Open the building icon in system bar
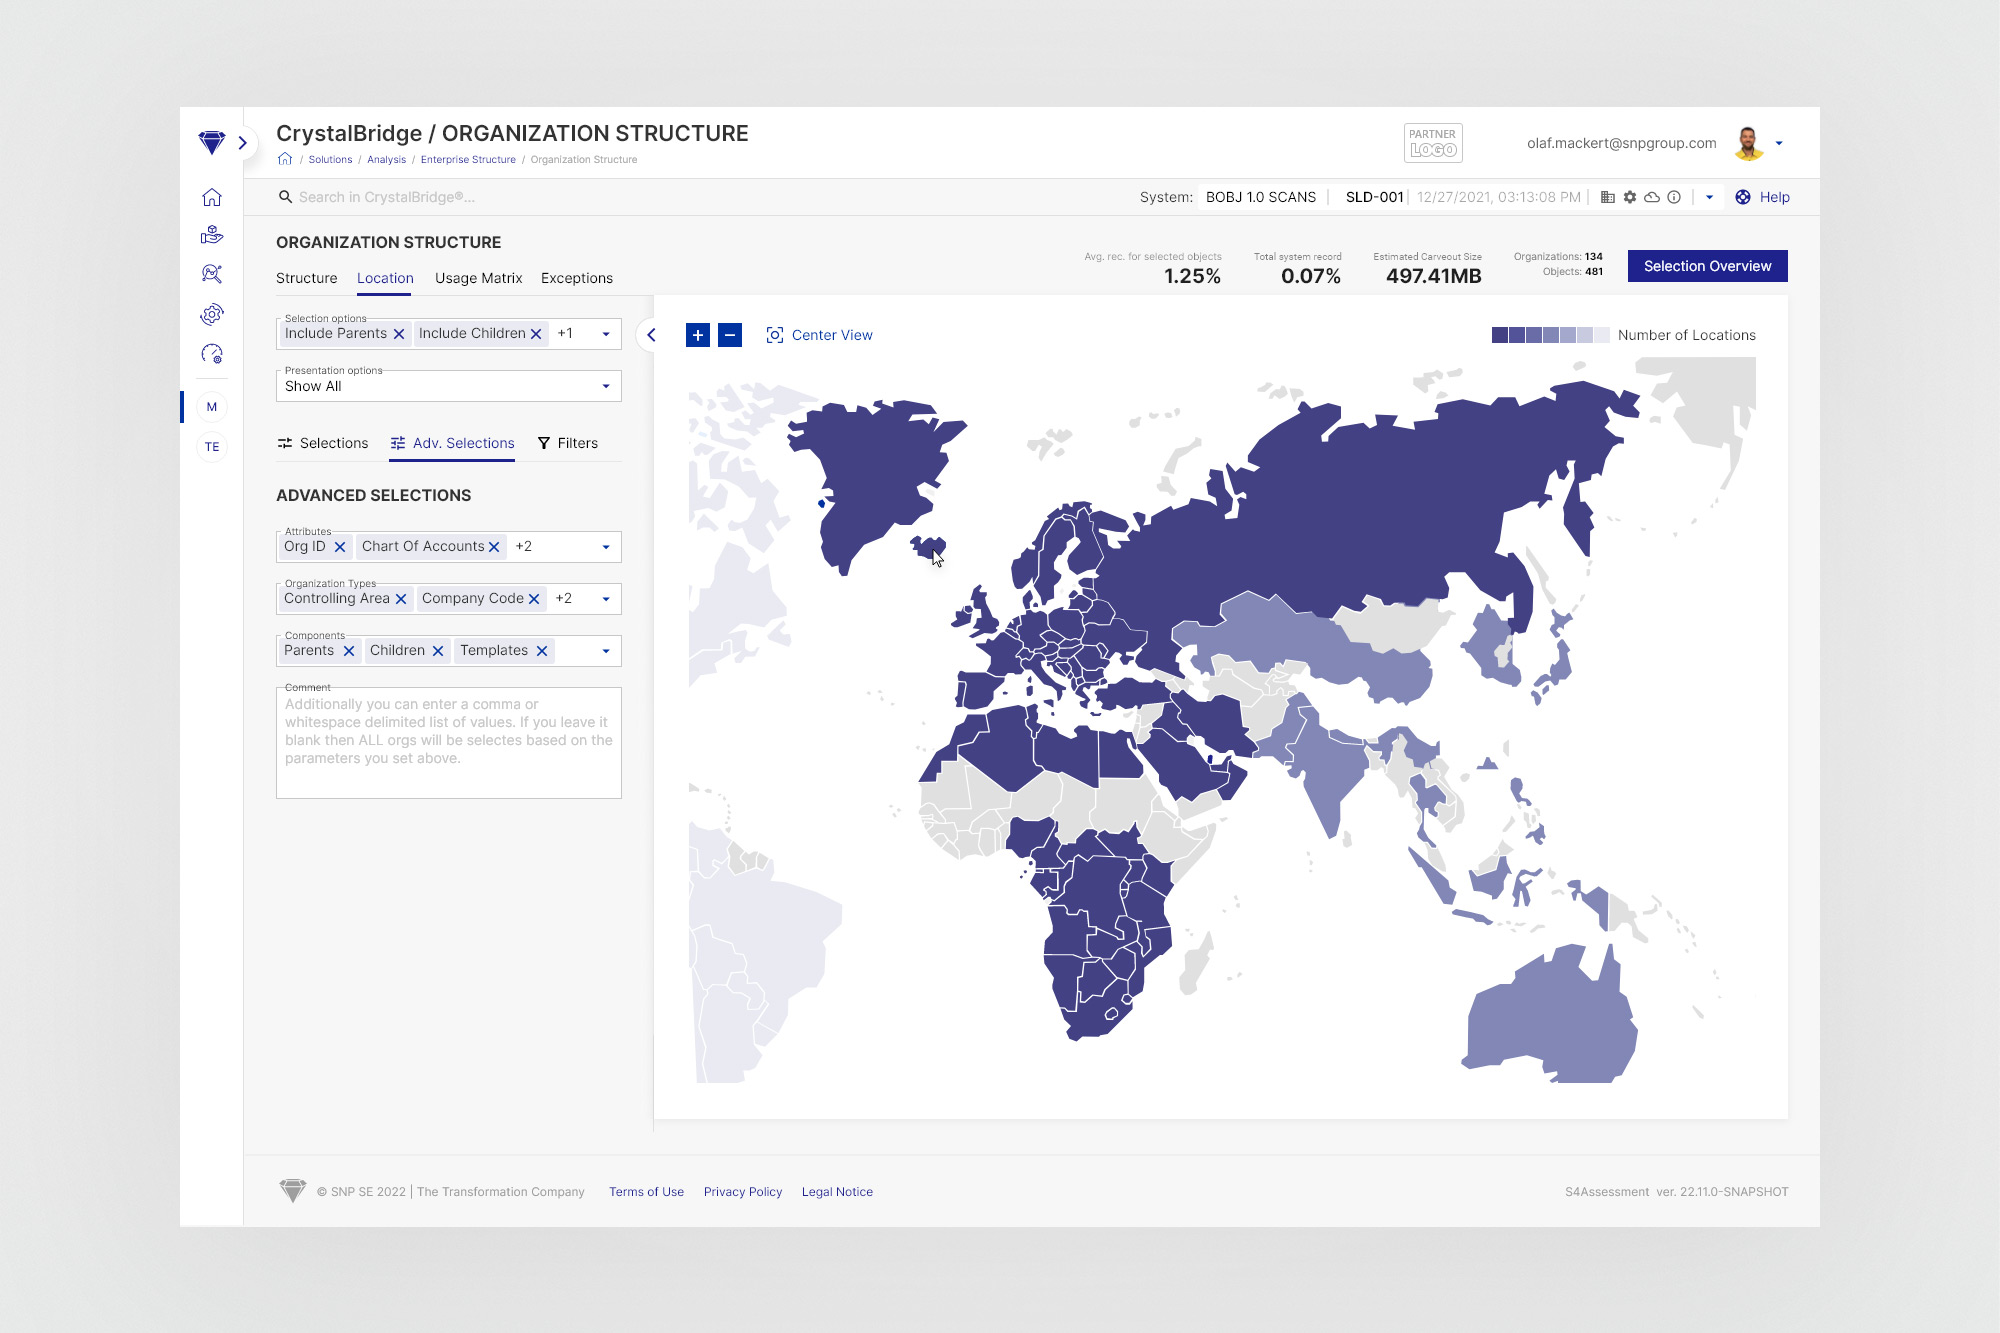Screen dimensions: 2000x1333 (x=1608, y=197)
